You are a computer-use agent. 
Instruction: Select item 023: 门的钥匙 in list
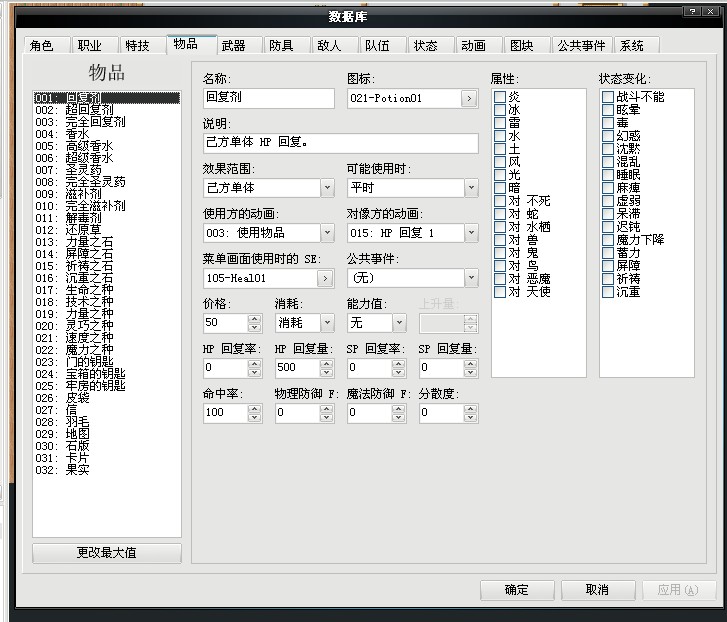(106, 362)
